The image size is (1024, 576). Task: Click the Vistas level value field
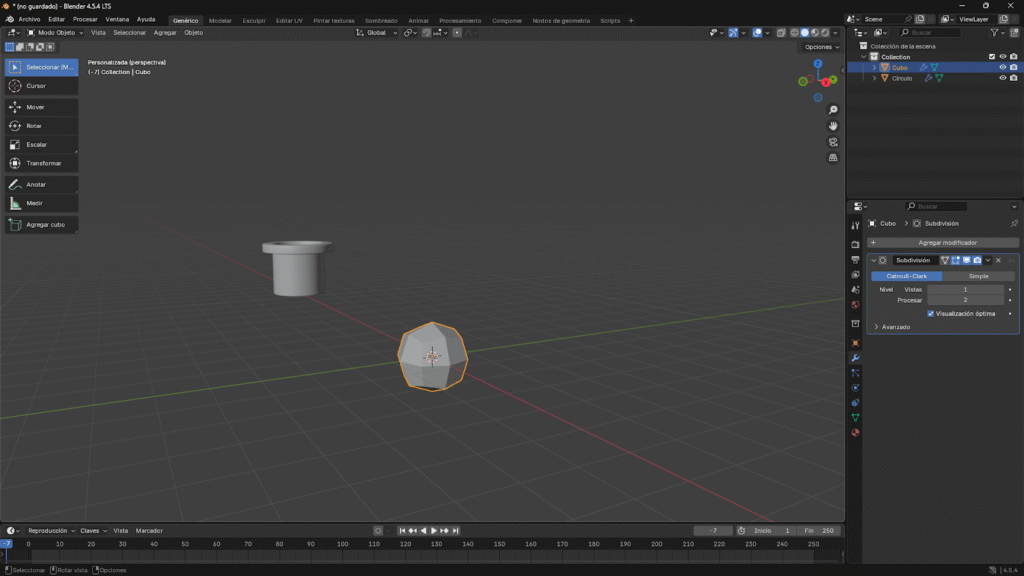click(964, 289)
